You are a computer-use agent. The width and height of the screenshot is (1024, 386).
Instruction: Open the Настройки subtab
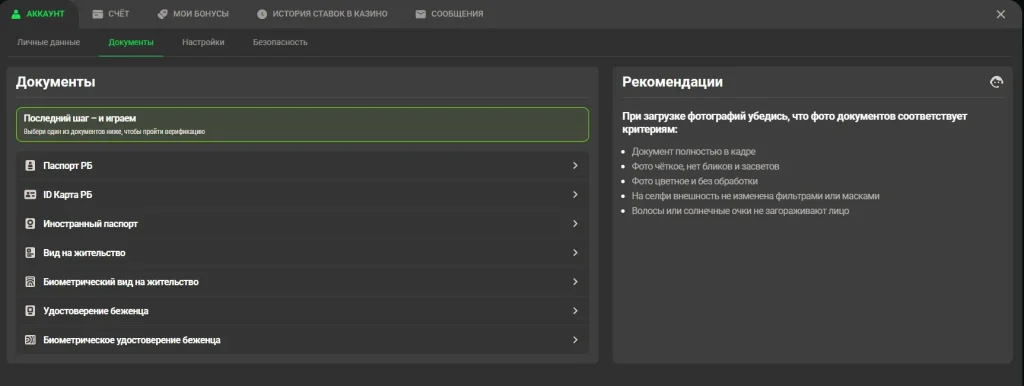[203, 42]
